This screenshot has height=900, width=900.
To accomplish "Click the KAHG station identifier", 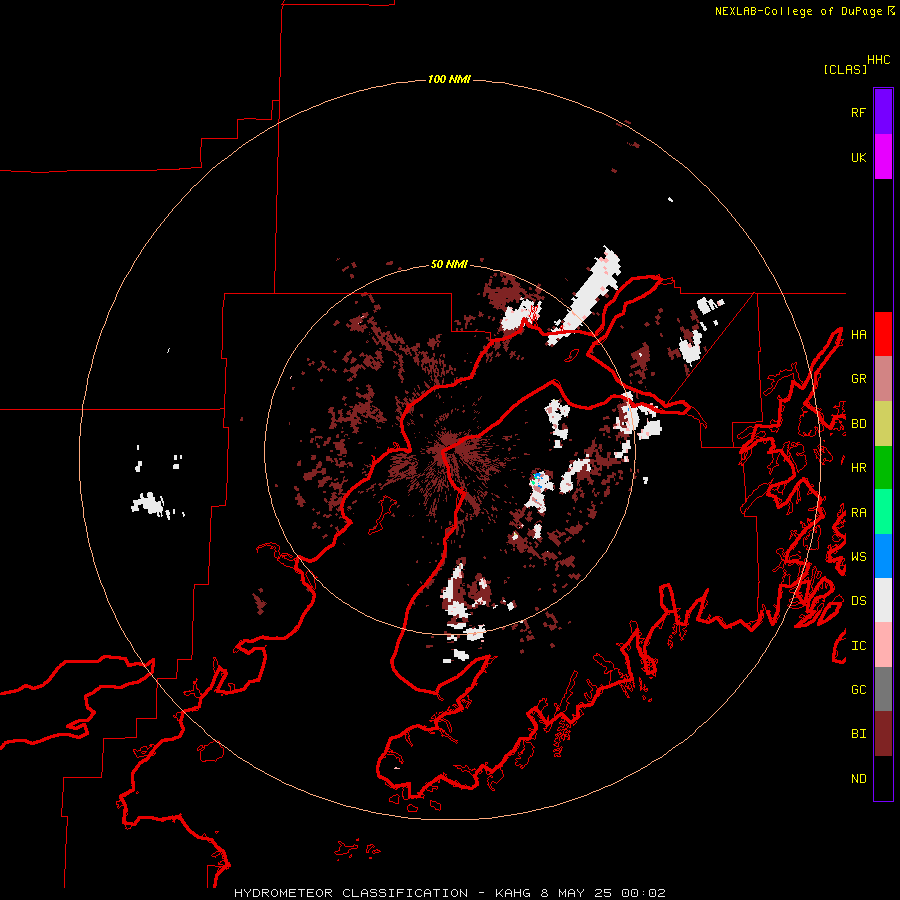I will [x=513, y=893].
